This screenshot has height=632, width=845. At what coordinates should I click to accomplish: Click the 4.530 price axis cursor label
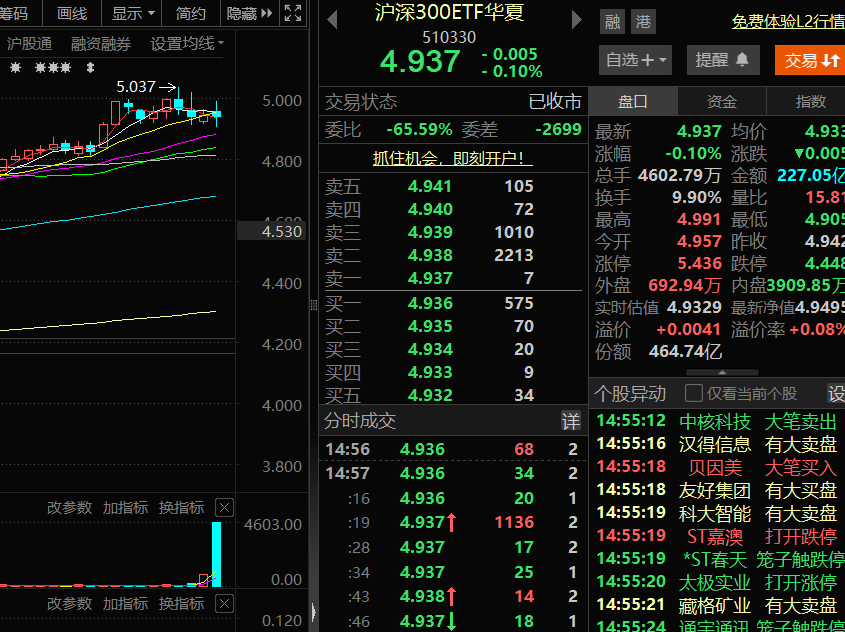point(272,232)
